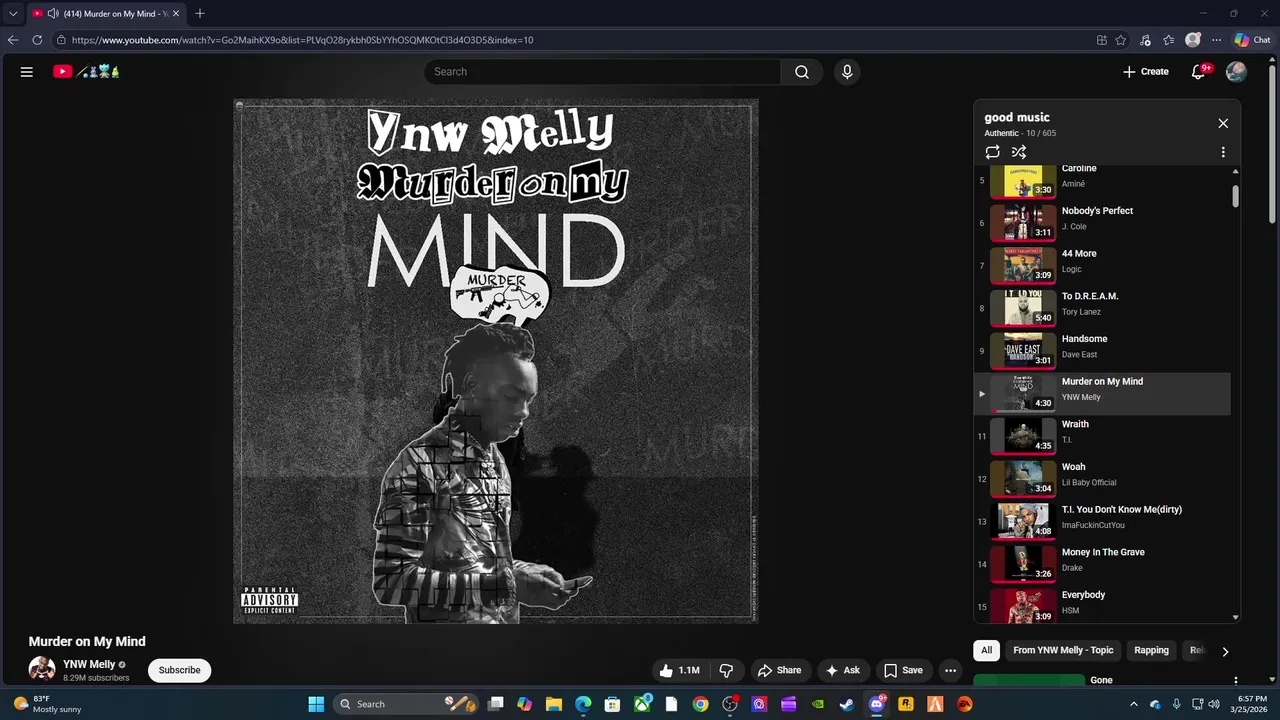The width and height of the screenshot is (1280, 720).
Task: Like the video with 1.1M likes
Action: (x=680, y=670)
